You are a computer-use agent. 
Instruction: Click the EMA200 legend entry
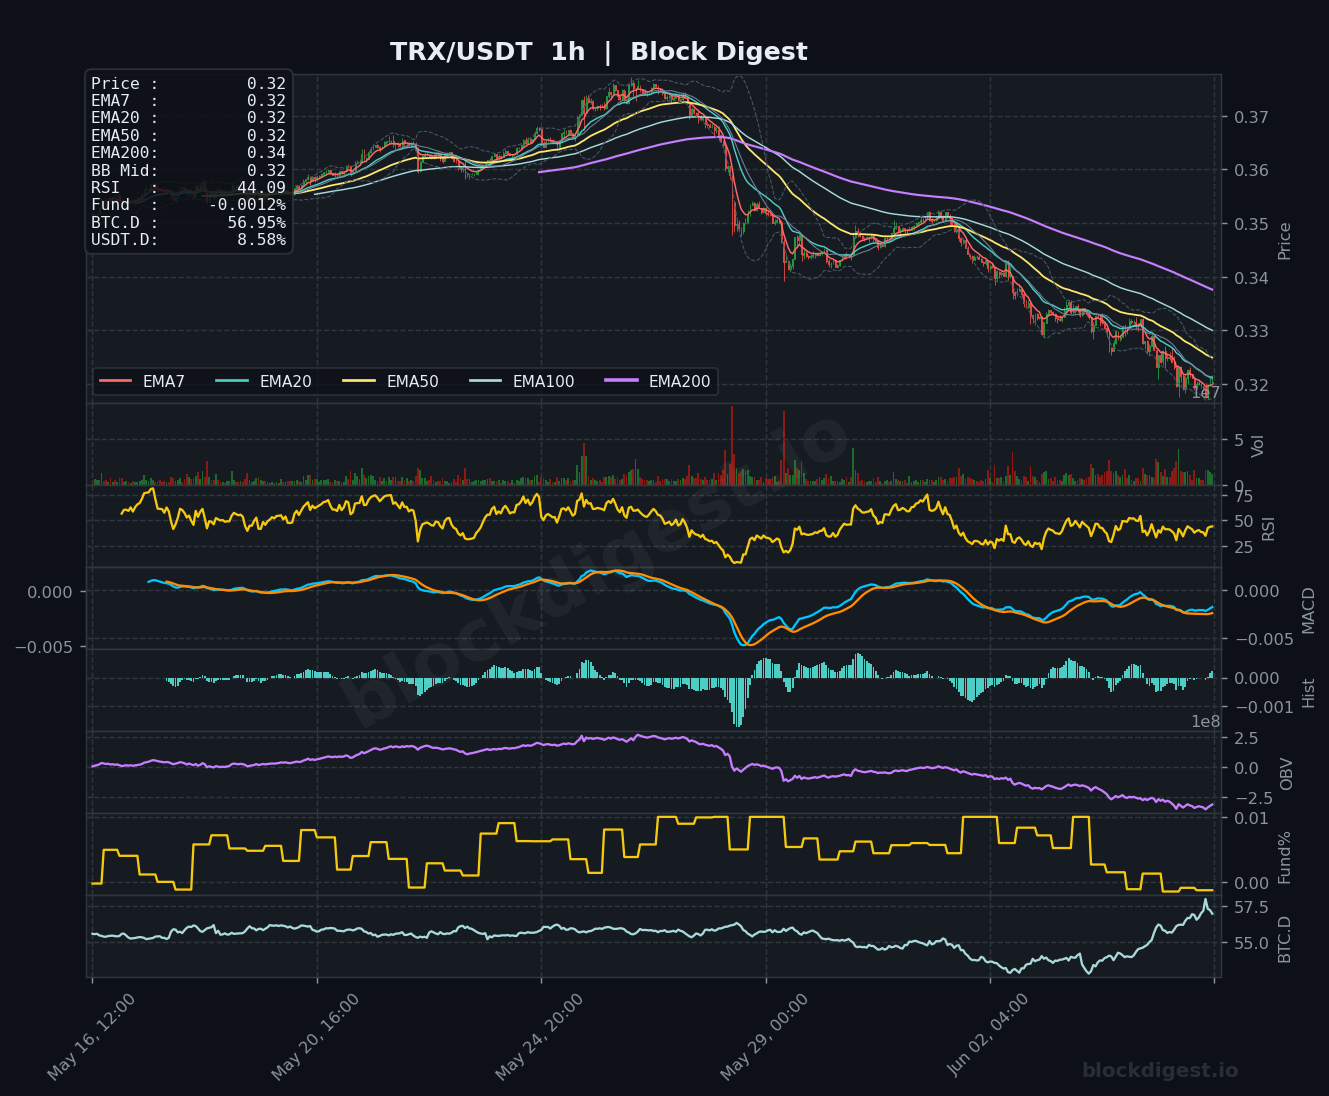(657, 381)
